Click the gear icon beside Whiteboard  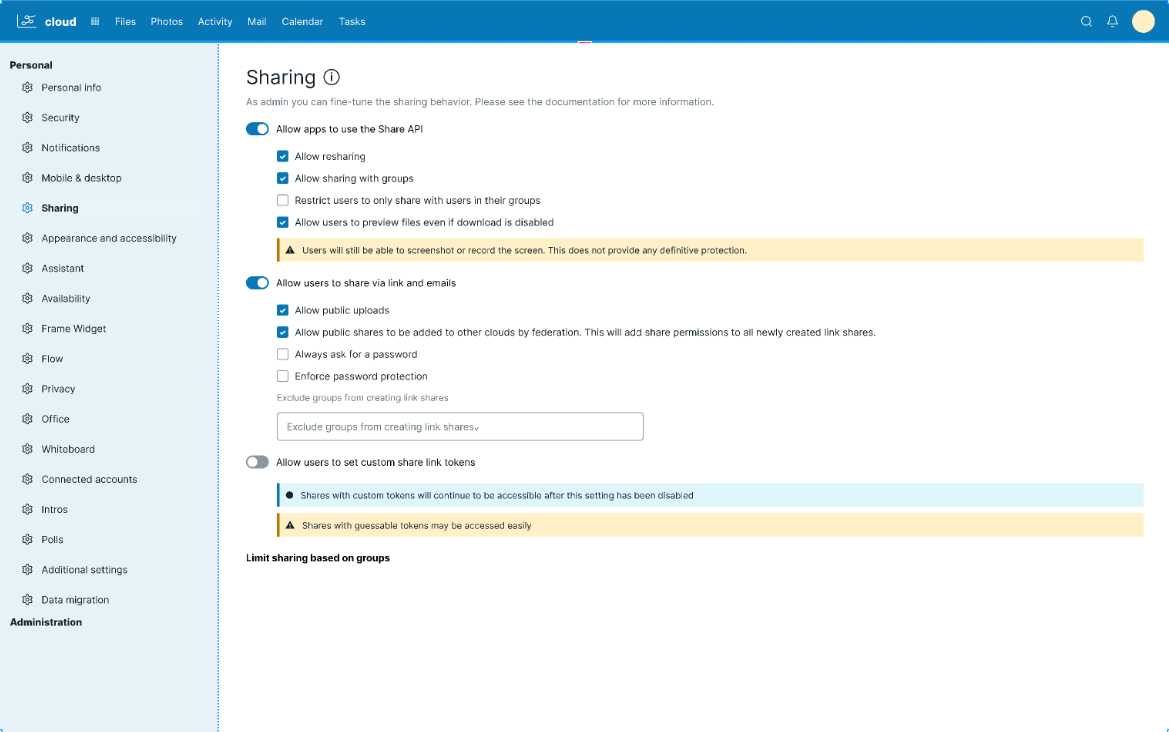click(x=28, y=449)
